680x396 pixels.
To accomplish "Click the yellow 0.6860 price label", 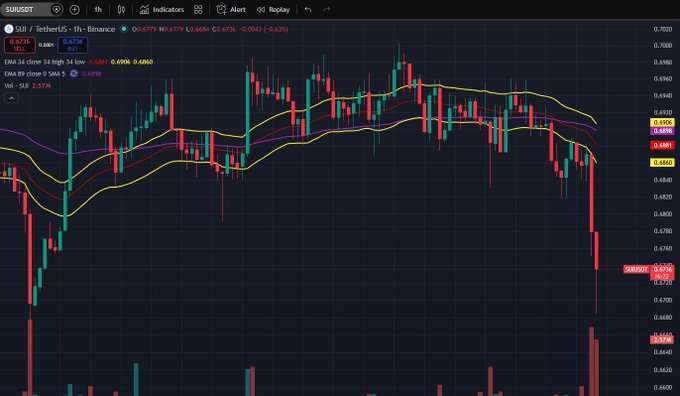I will (662, 163).
